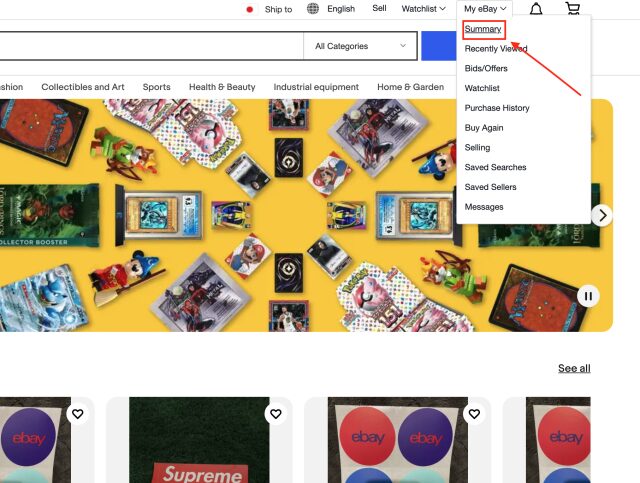The width and height of the screenshot is (640, 483).
Task: Open the shopping cart icon
Action: point(573,8)
